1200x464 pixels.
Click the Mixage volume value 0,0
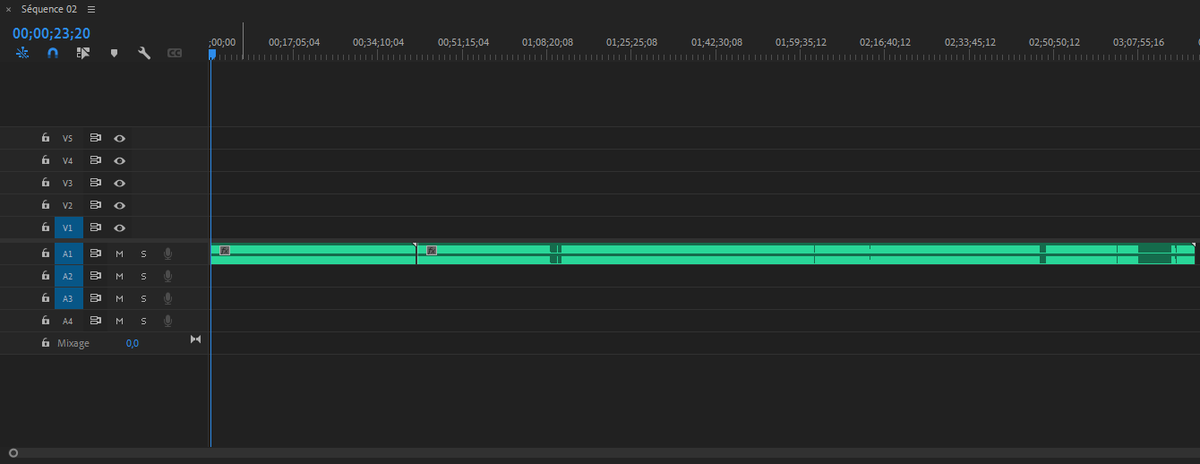(132, 343)
